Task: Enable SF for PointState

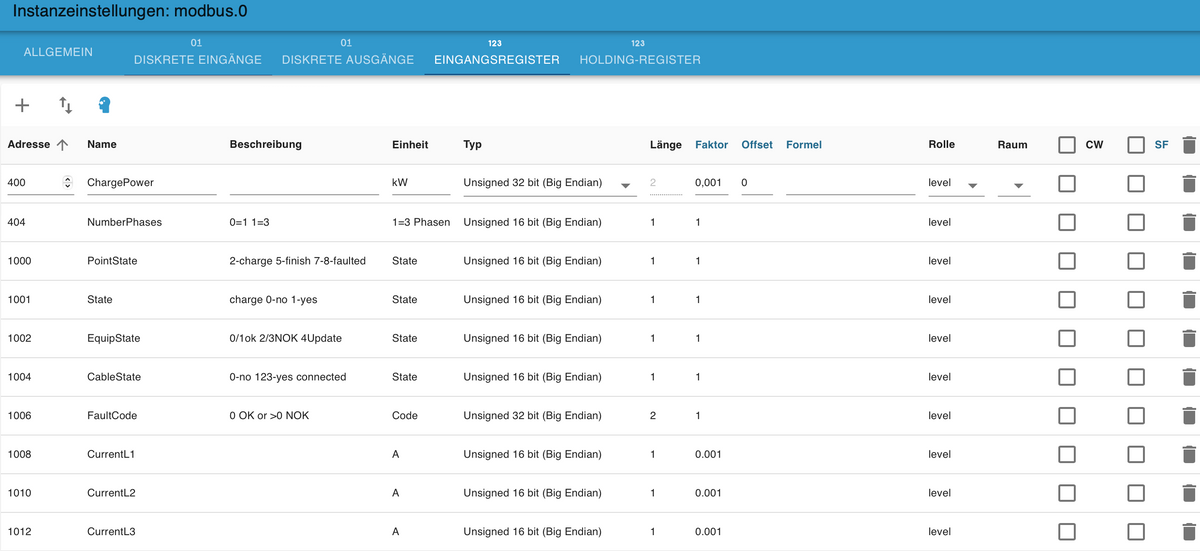Action: click(x=1136, y=261)
